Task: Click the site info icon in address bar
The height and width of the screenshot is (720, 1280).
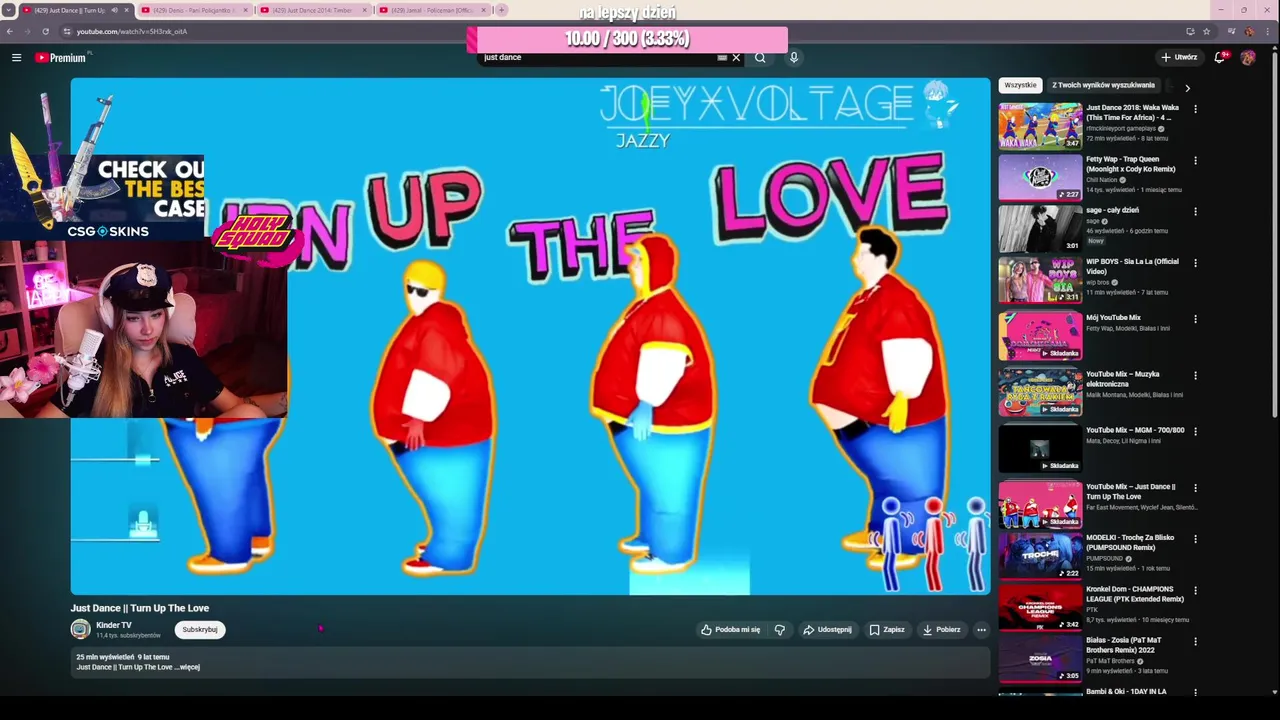Action: (x=67, y=31)
